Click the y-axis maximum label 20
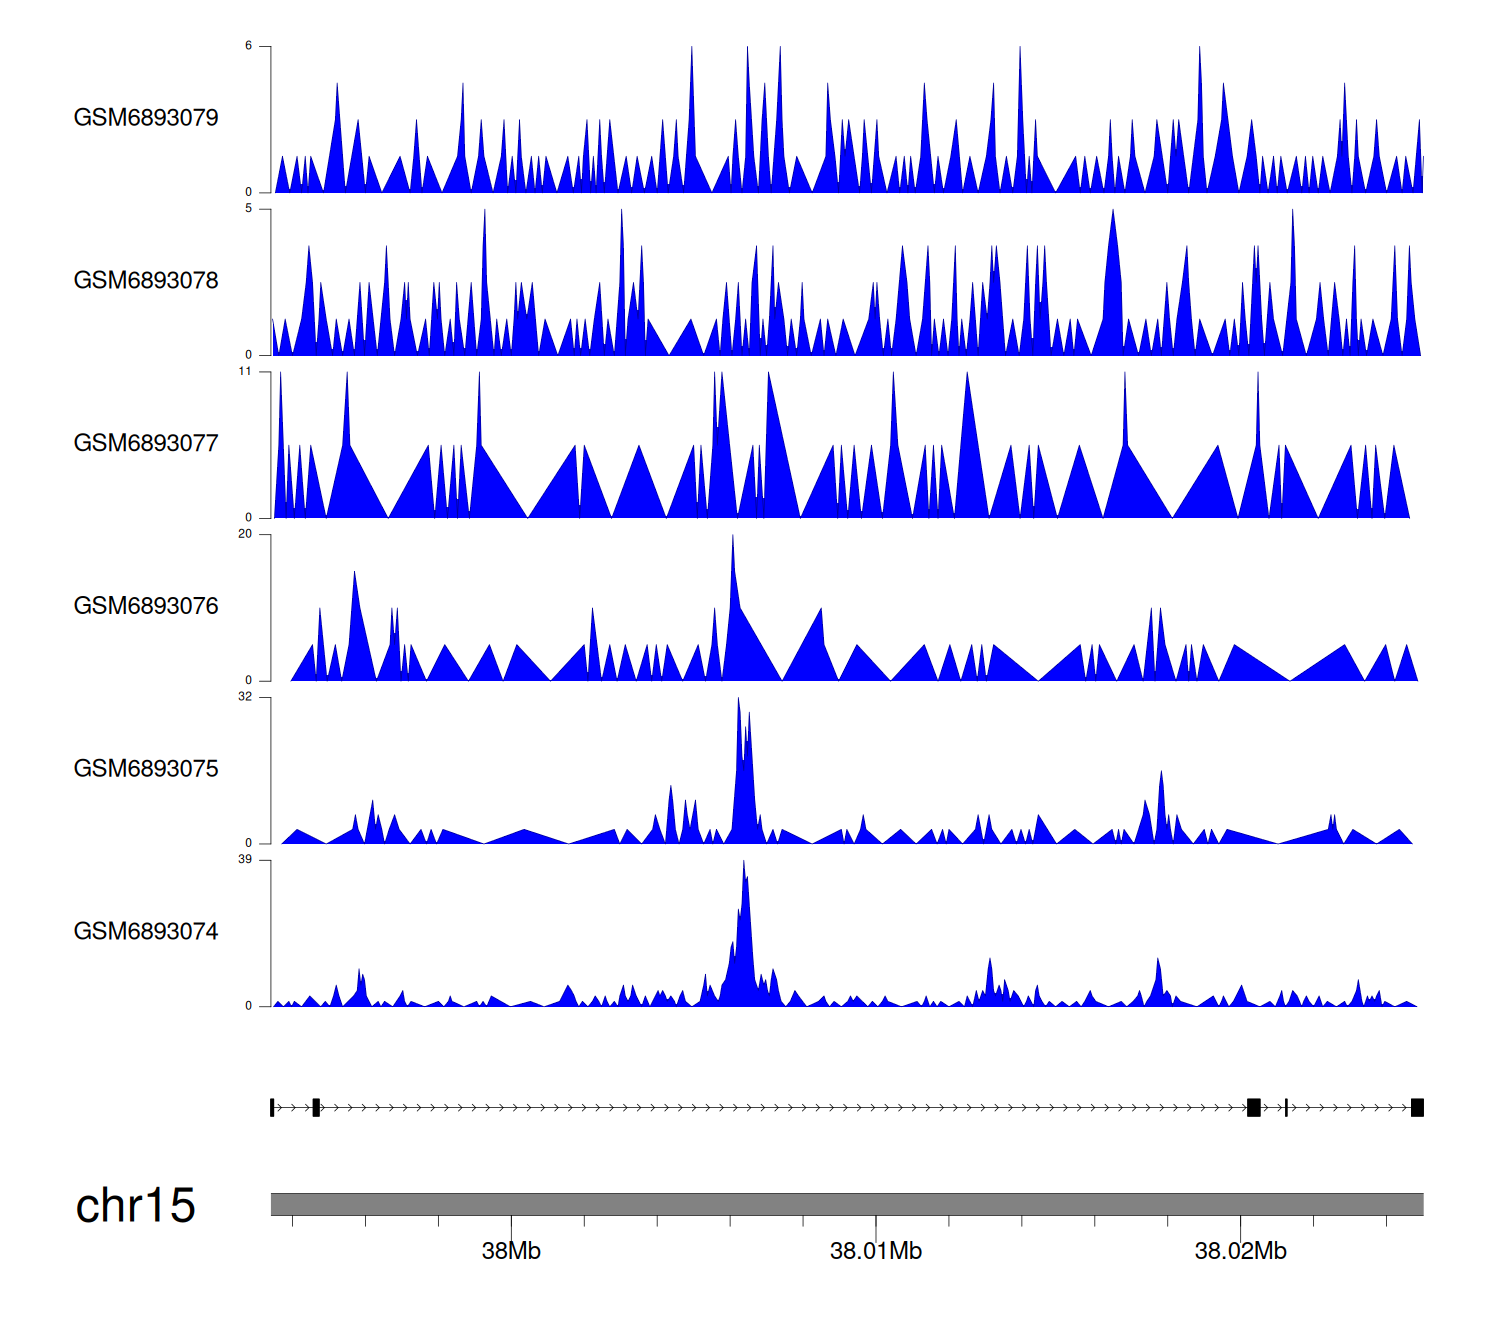The image size is (1500, 1320). click(x=245, y=534)
